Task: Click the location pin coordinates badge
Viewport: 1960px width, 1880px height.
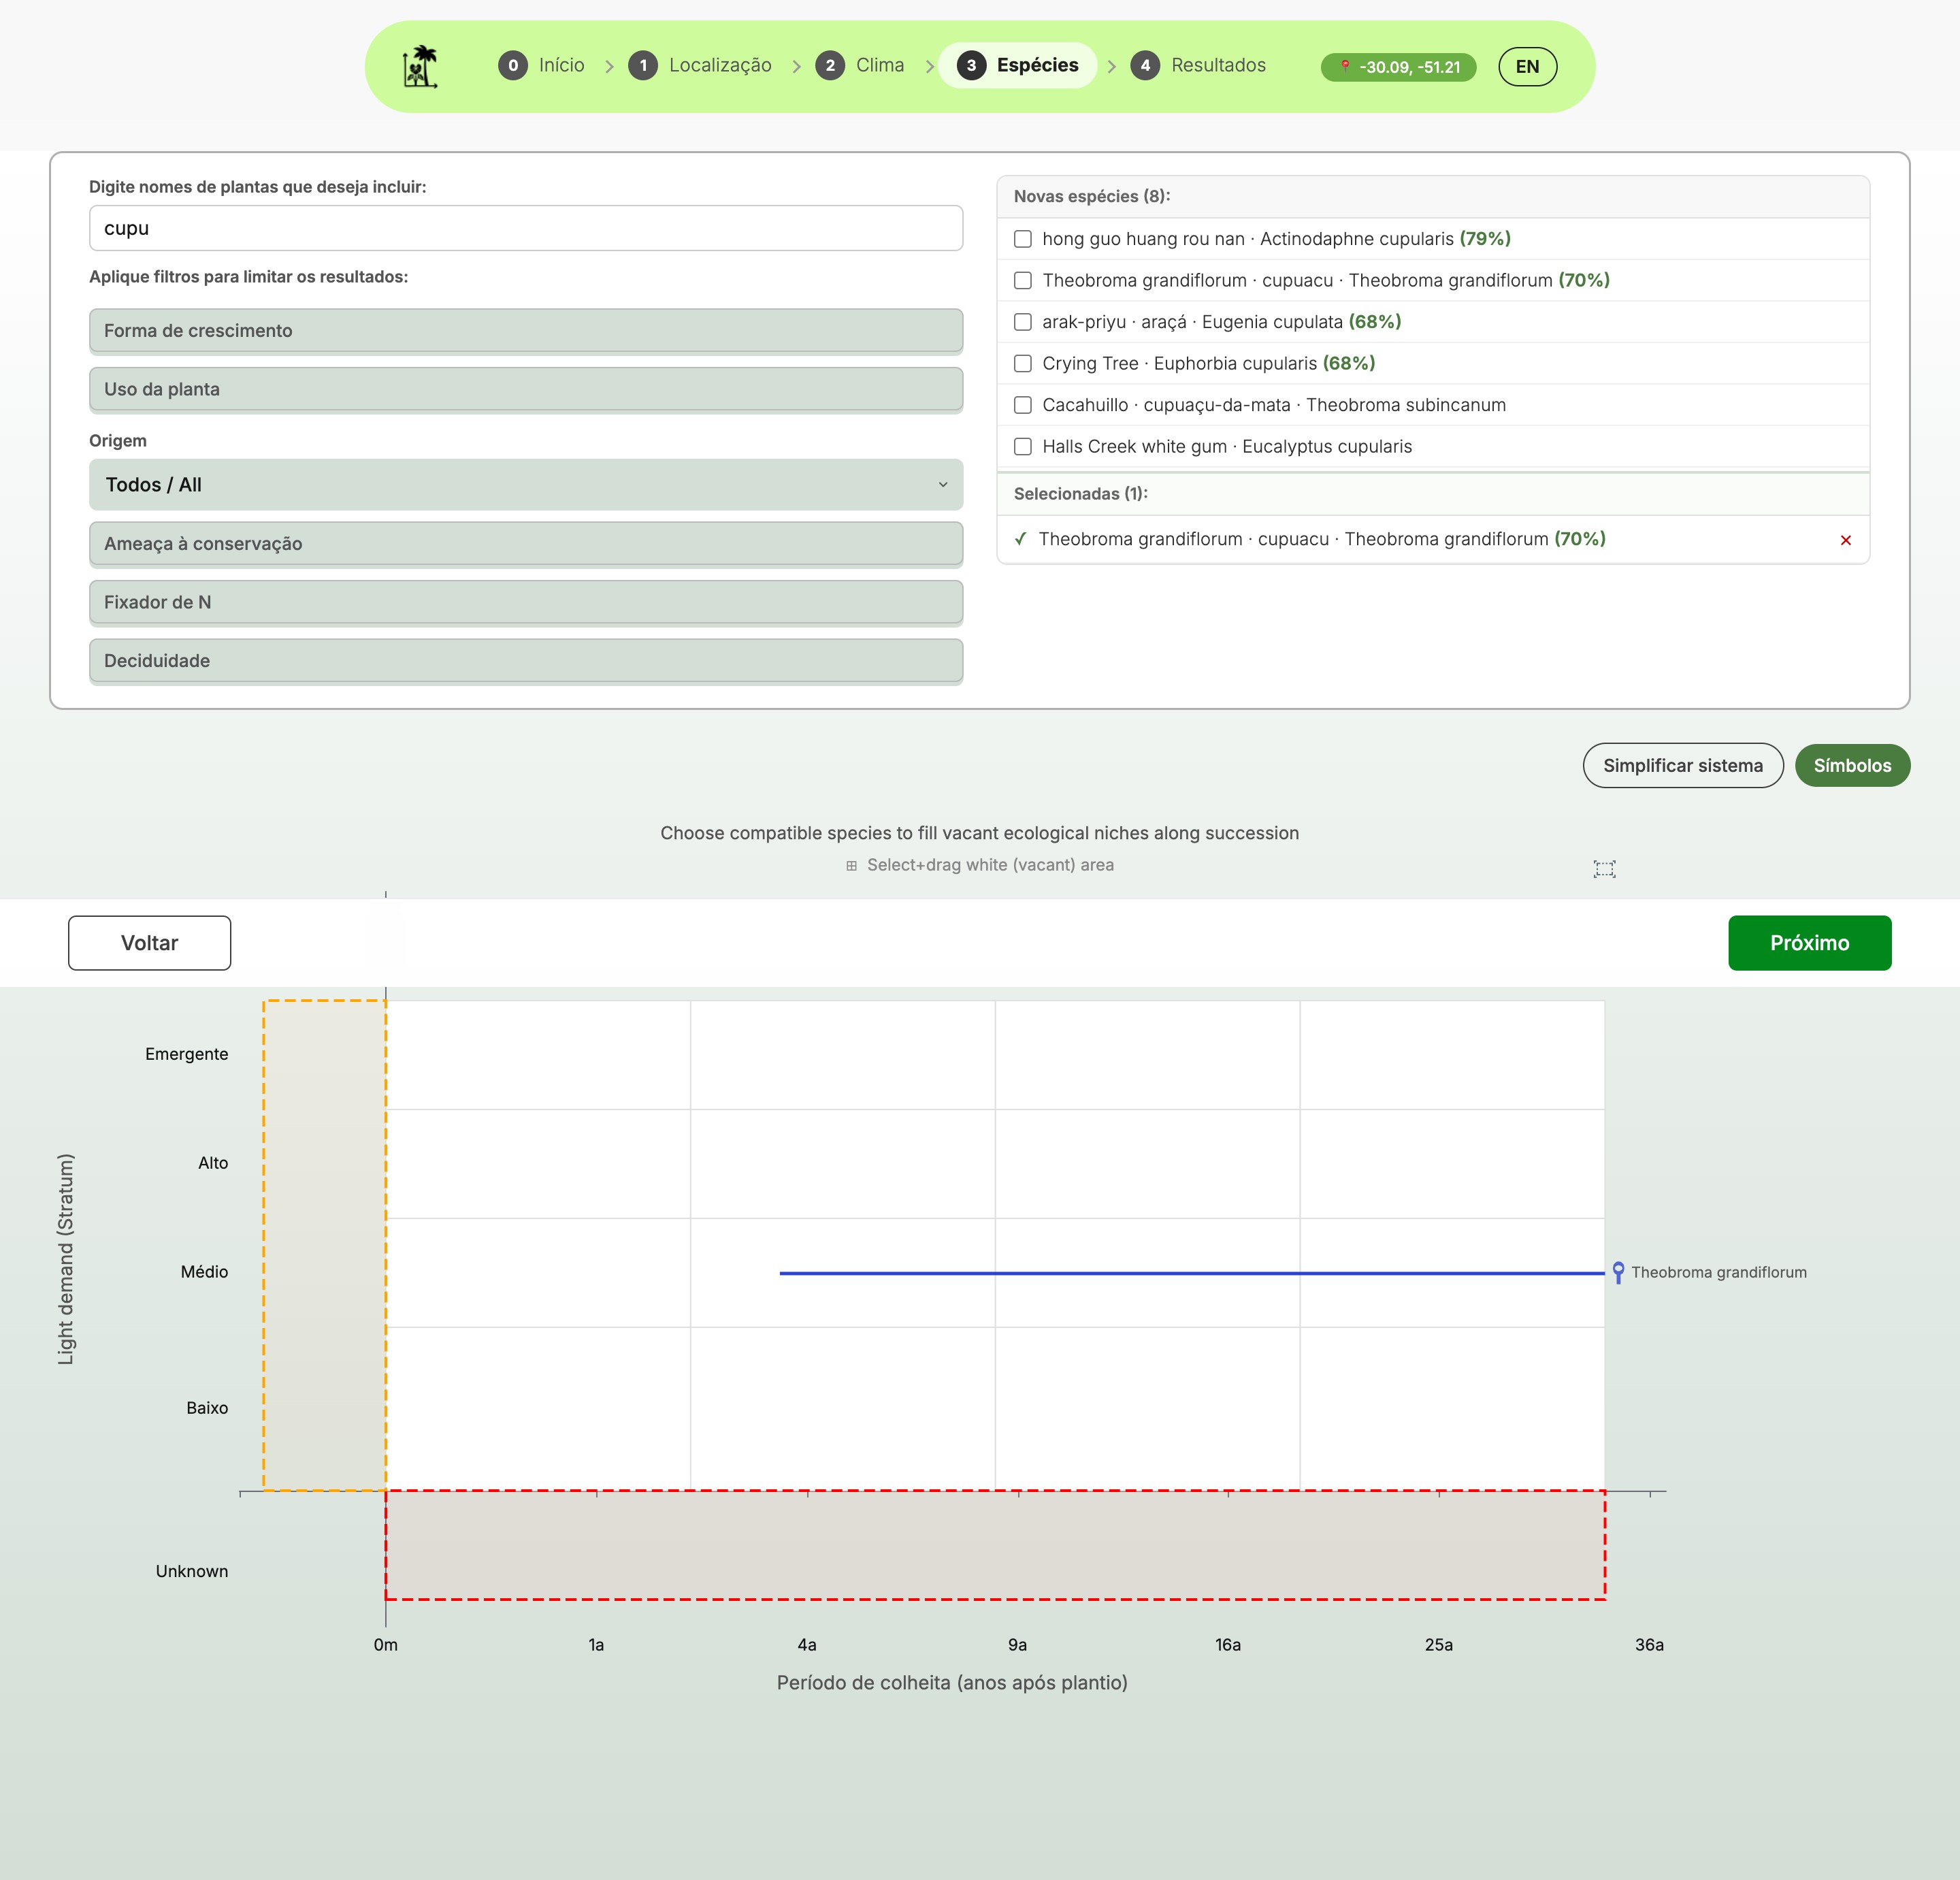Action: point(1398,67)
